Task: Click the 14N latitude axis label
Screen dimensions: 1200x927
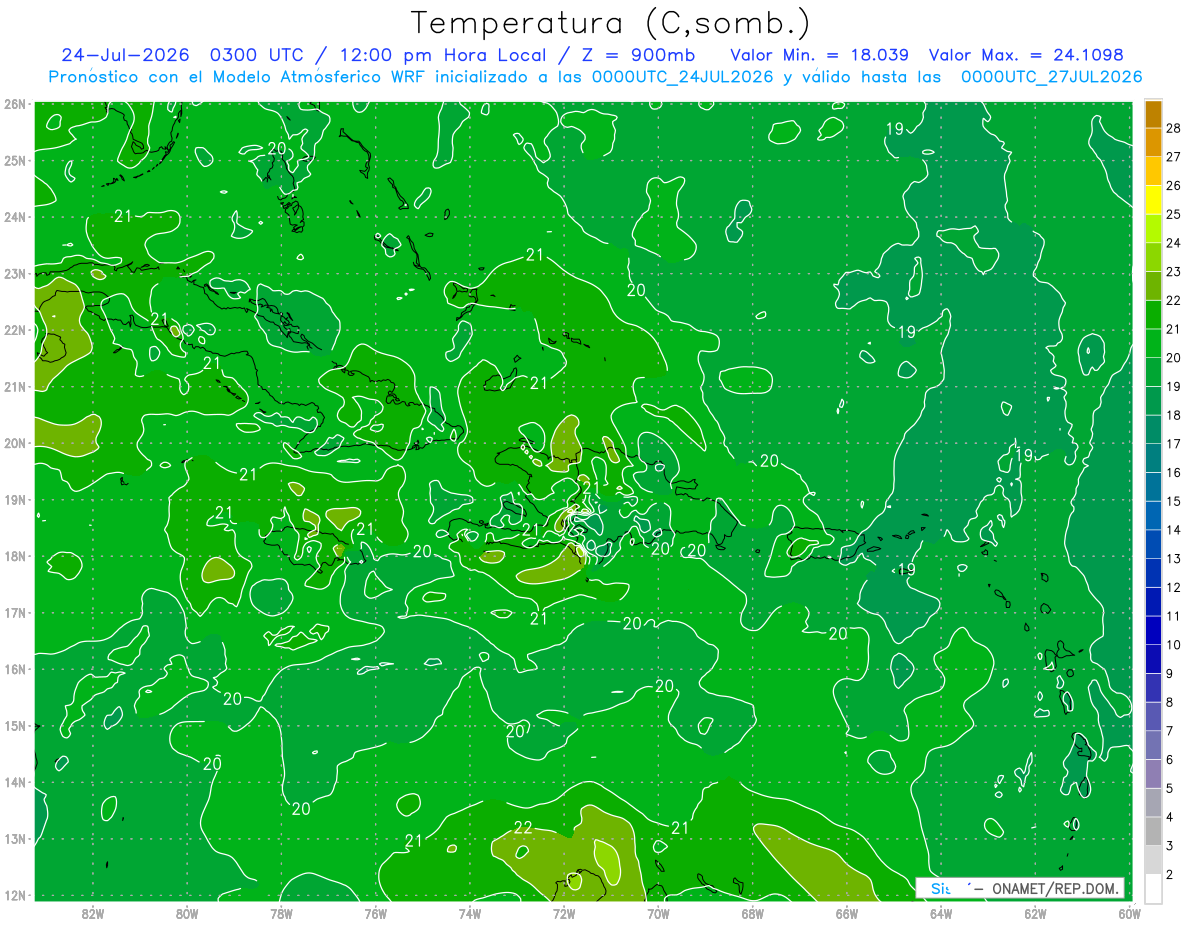Action: tap(15, 782)
